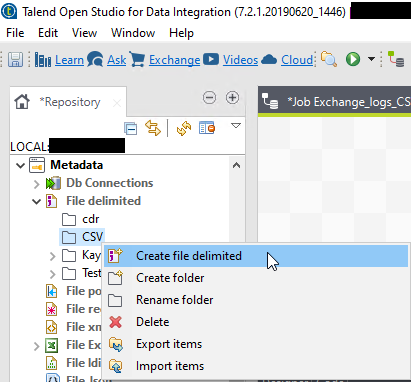This screenshot has height=382, width=411.
Task: Open the Window menu
Action: pyautogui.click(x=133, y=33)
